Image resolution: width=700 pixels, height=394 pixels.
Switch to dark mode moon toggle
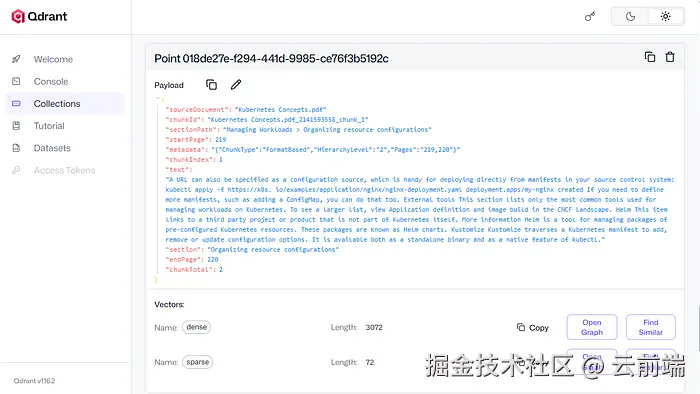pos(630,17)
